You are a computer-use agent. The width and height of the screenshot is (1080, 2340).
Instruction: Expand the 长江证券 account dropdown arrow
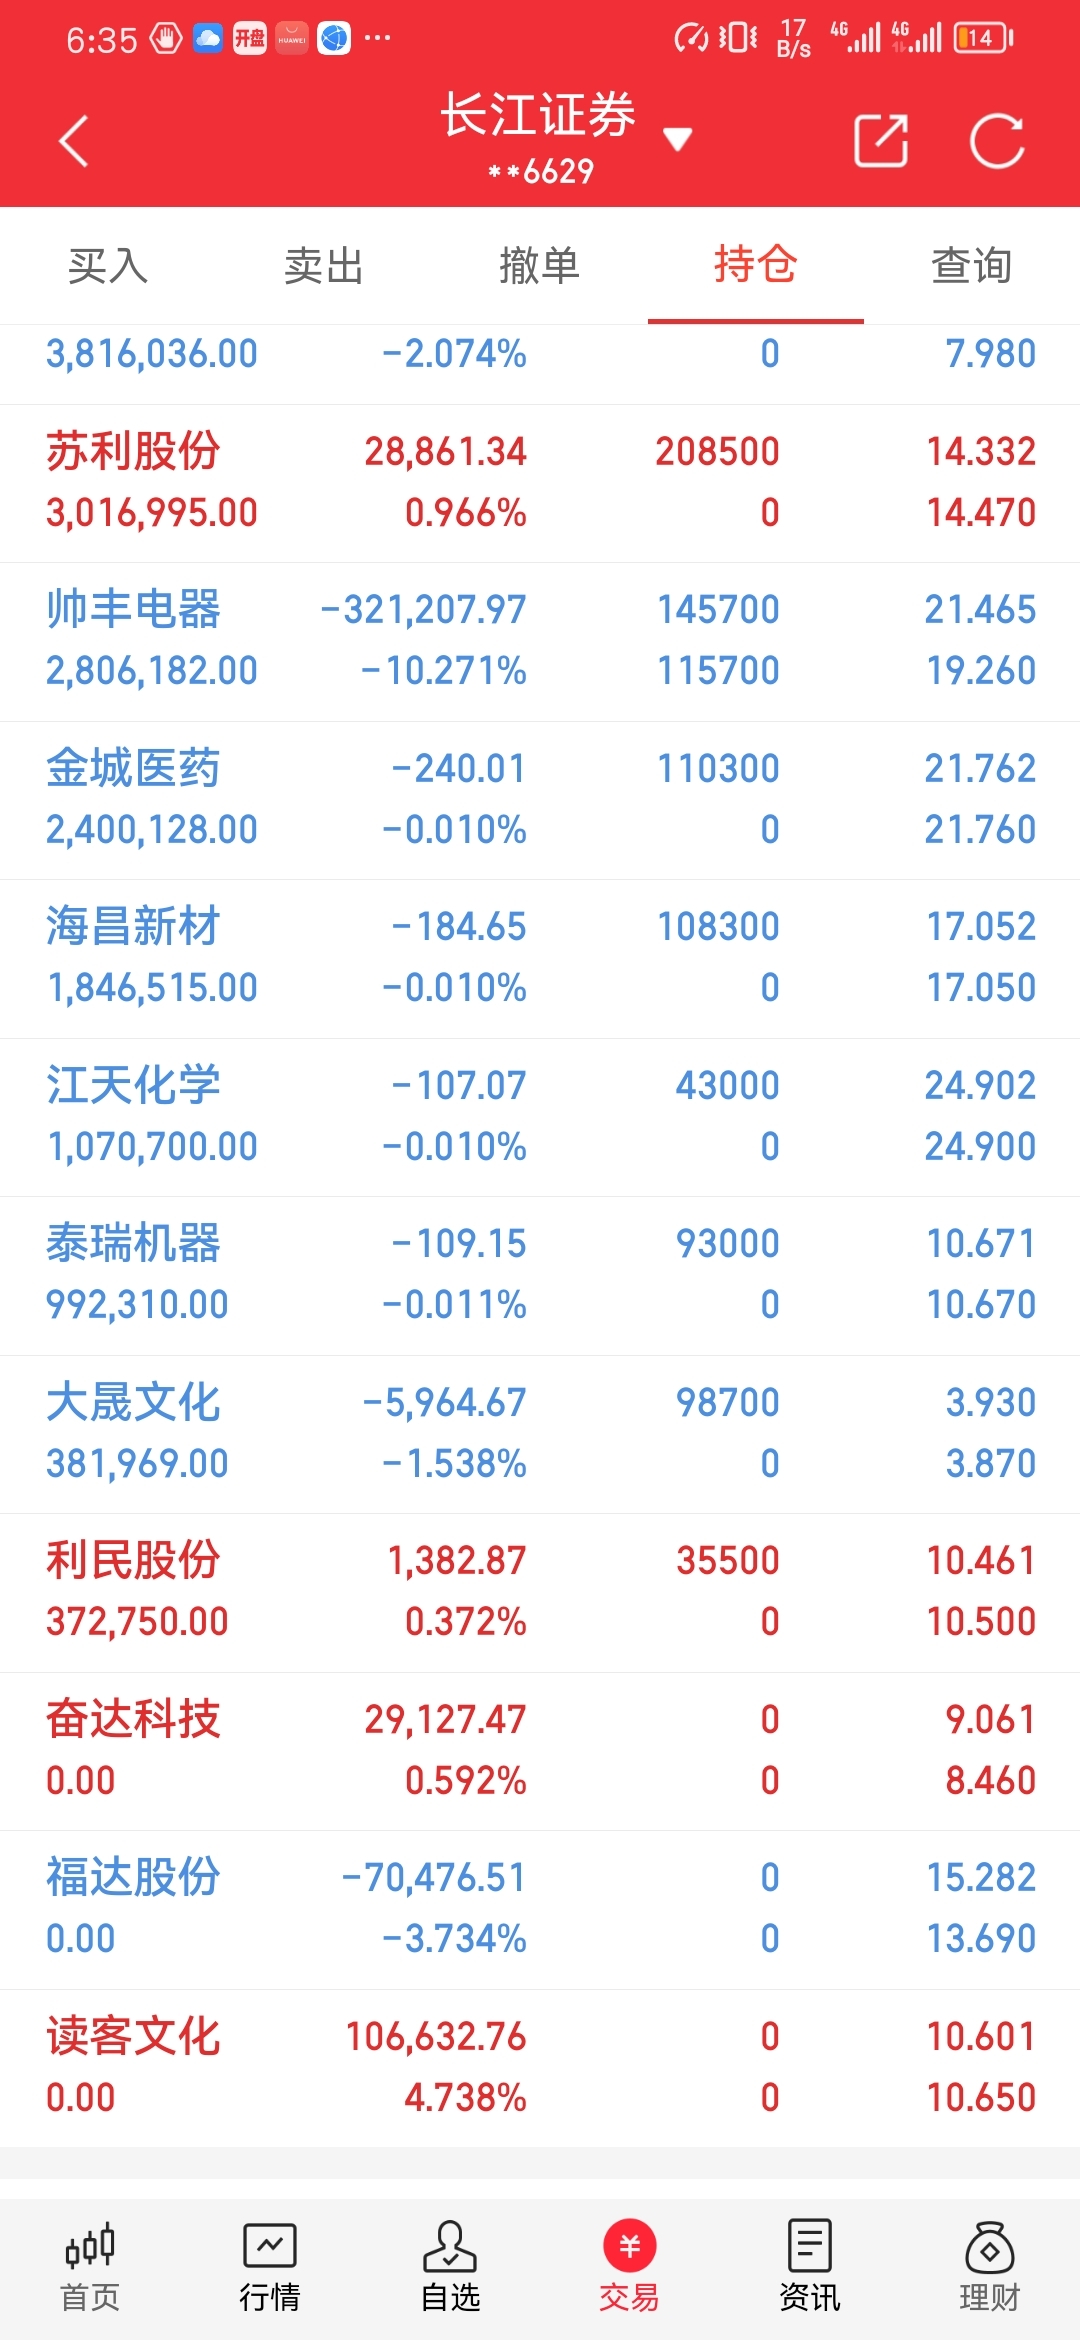pos(678,139)
